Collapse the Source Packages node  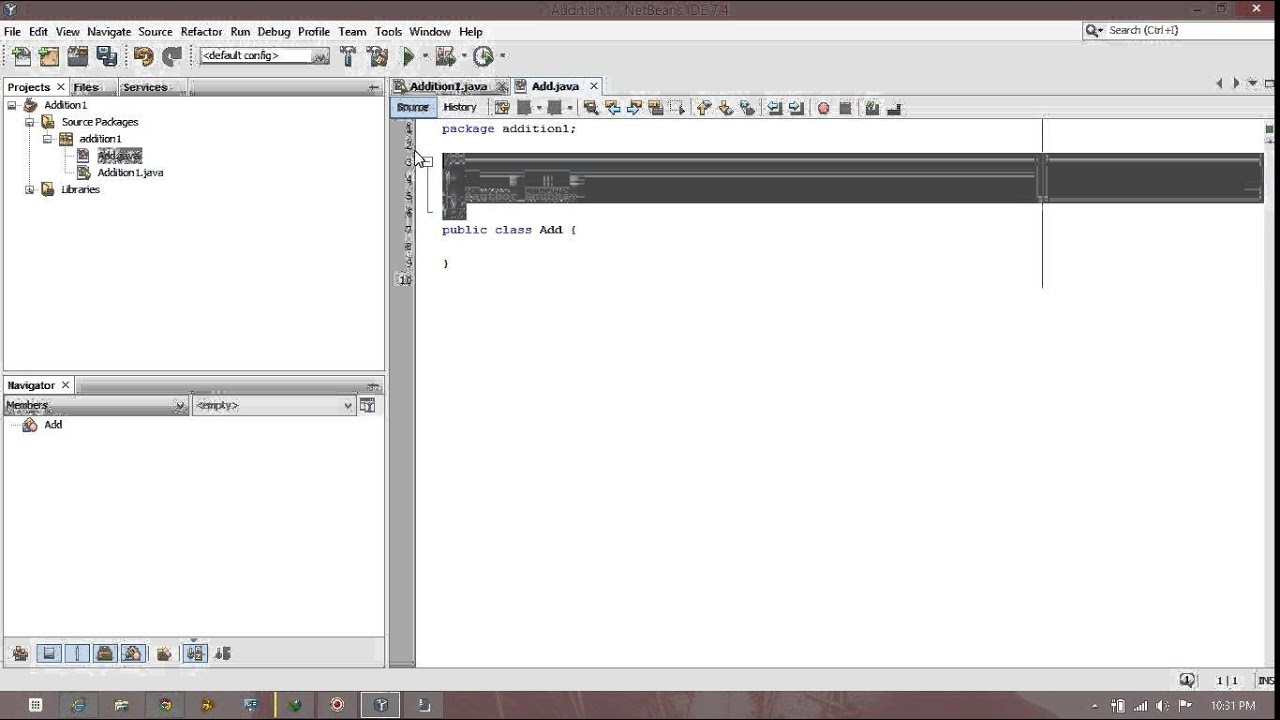(x=30, y=122)
